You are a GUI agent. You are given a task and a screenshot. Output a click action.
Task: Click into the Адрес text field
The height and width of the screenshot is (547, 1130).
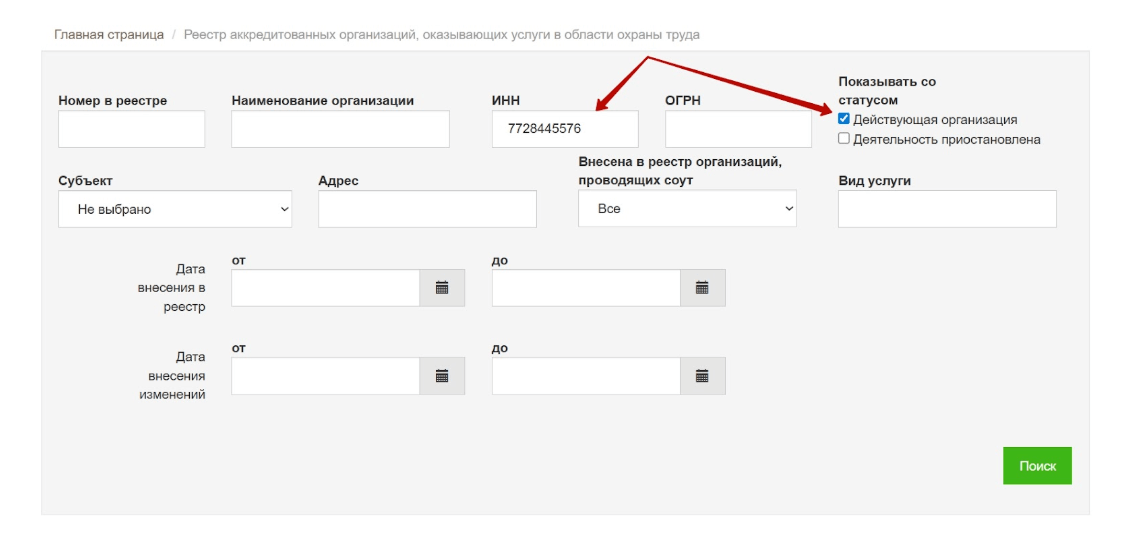(427, 209)
